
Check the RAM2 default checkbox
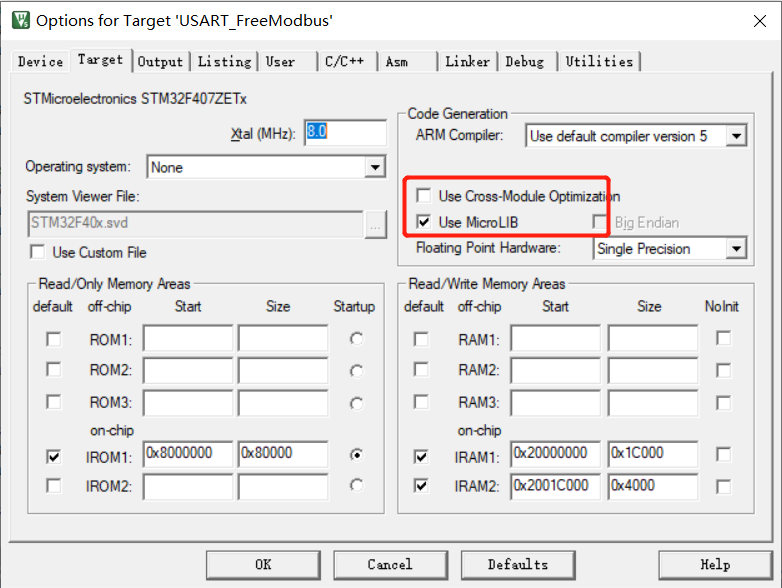pos(421,370)
